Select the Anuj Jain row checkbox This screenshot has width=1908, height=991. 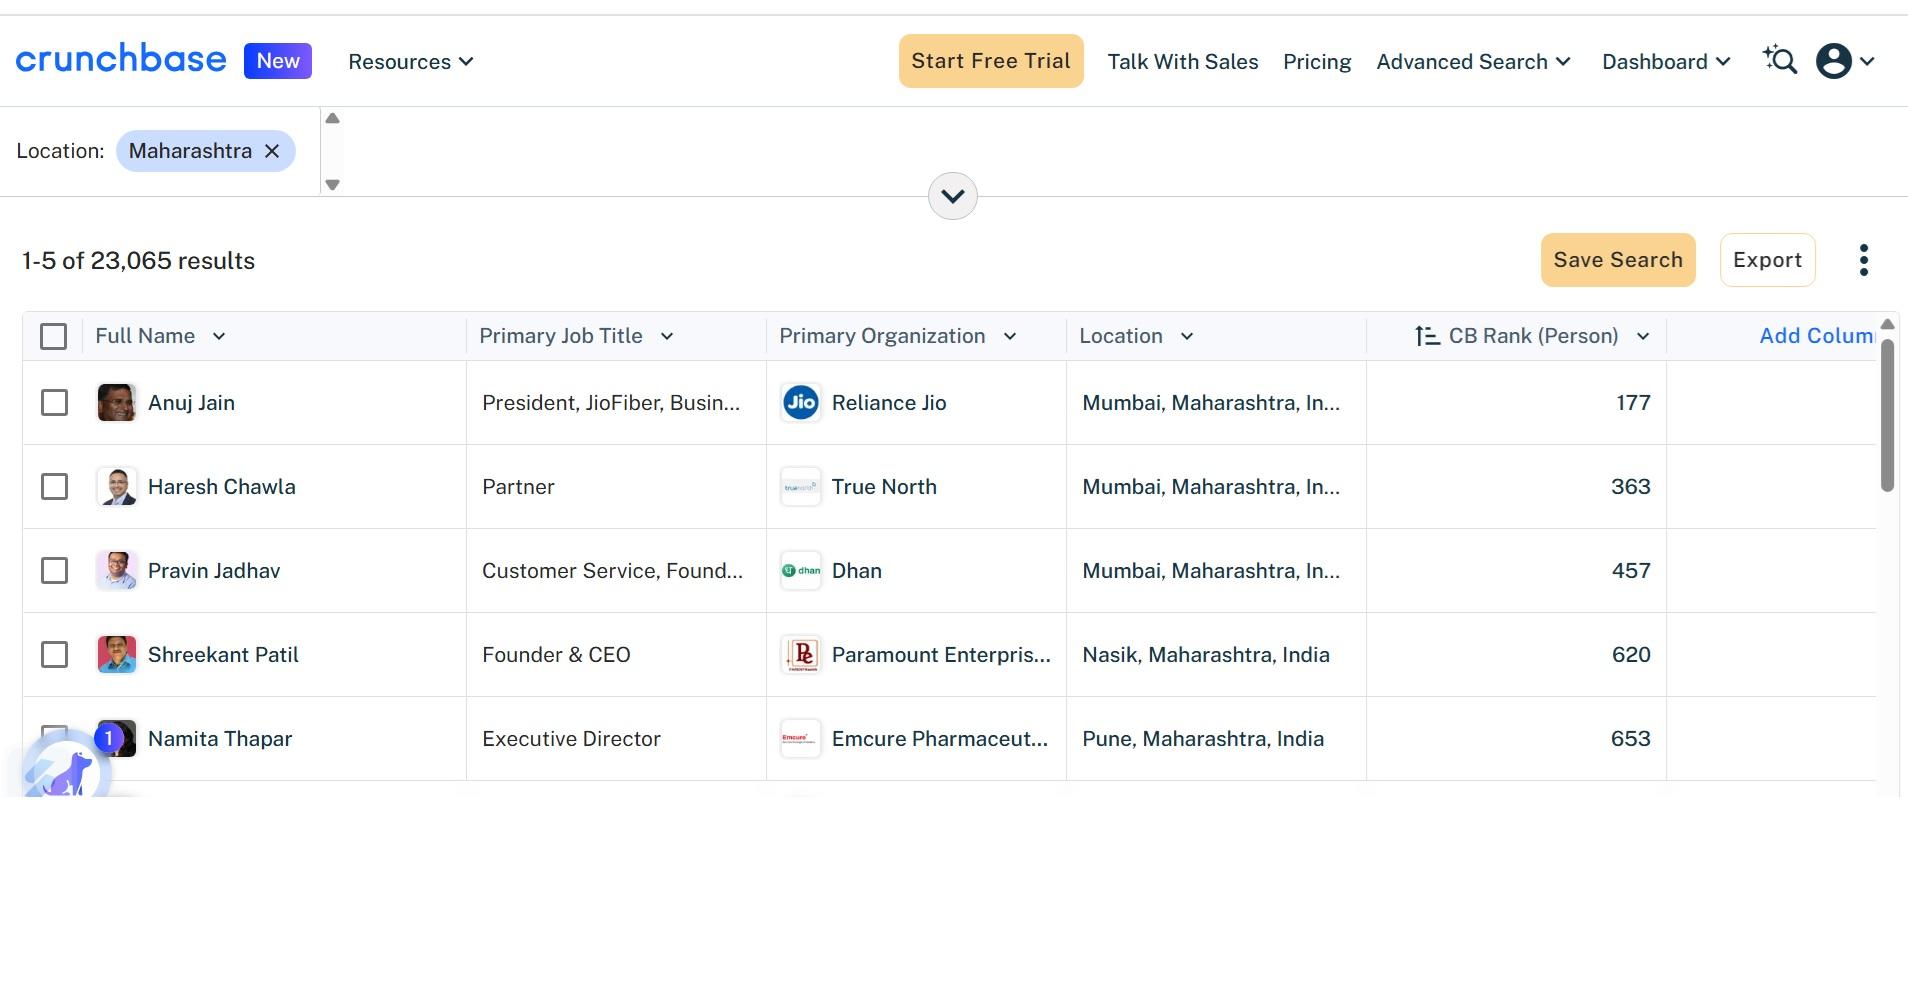point(54,403)
